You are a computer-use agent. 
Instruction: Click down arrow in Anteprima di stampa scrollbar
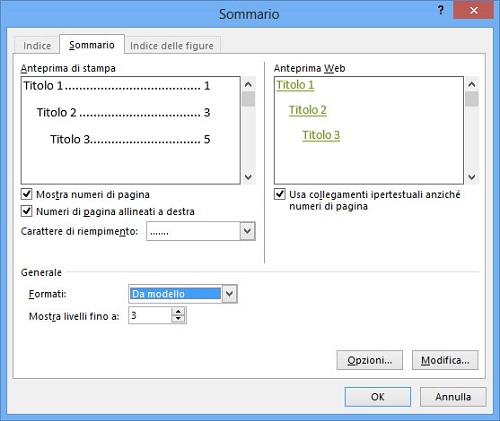[x=248, y=177]
